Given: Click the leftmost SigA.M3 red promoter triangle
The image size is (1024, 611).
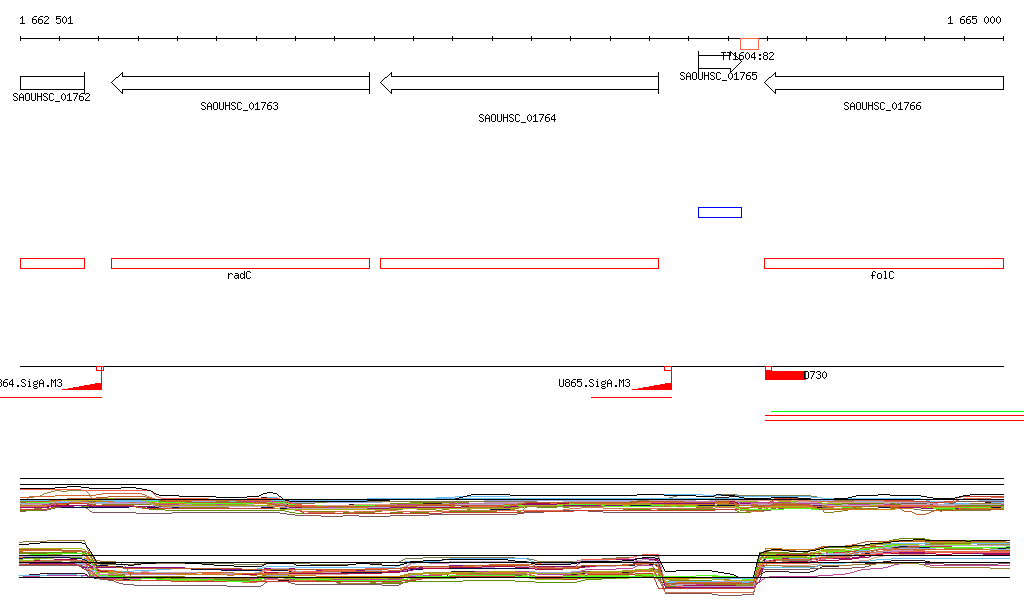Looking at the screenshot, I should (x=86, y=386).
